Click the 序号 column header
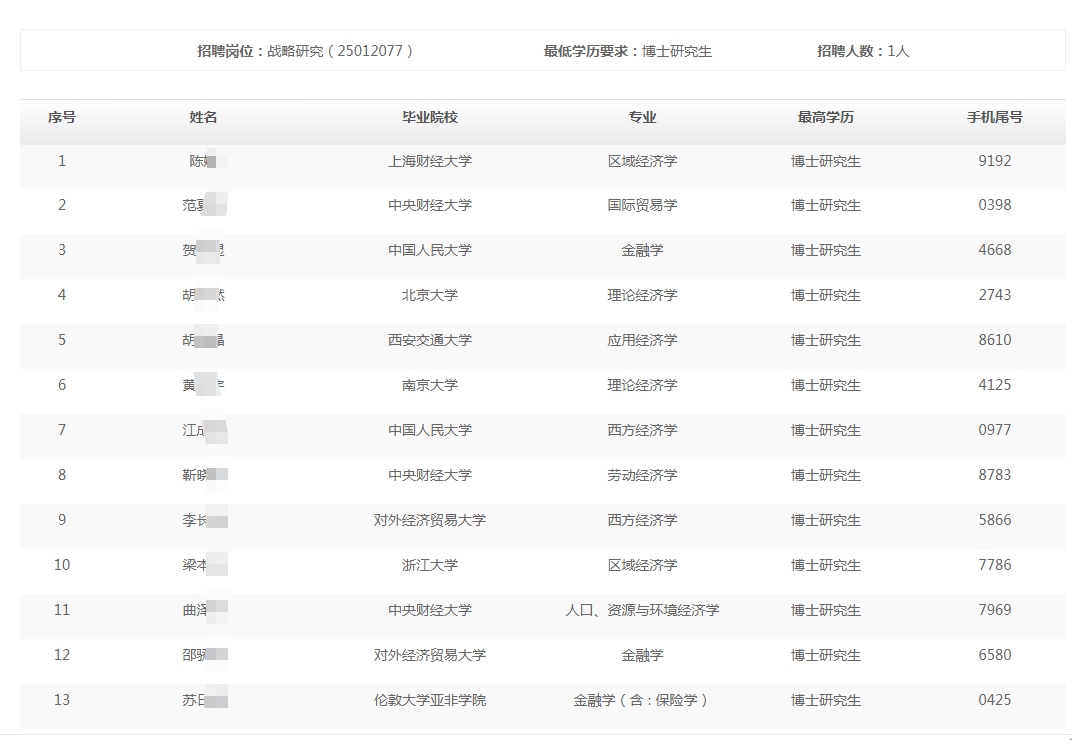Viewport: 1072px width, 740px height. [x=62, y=117]
